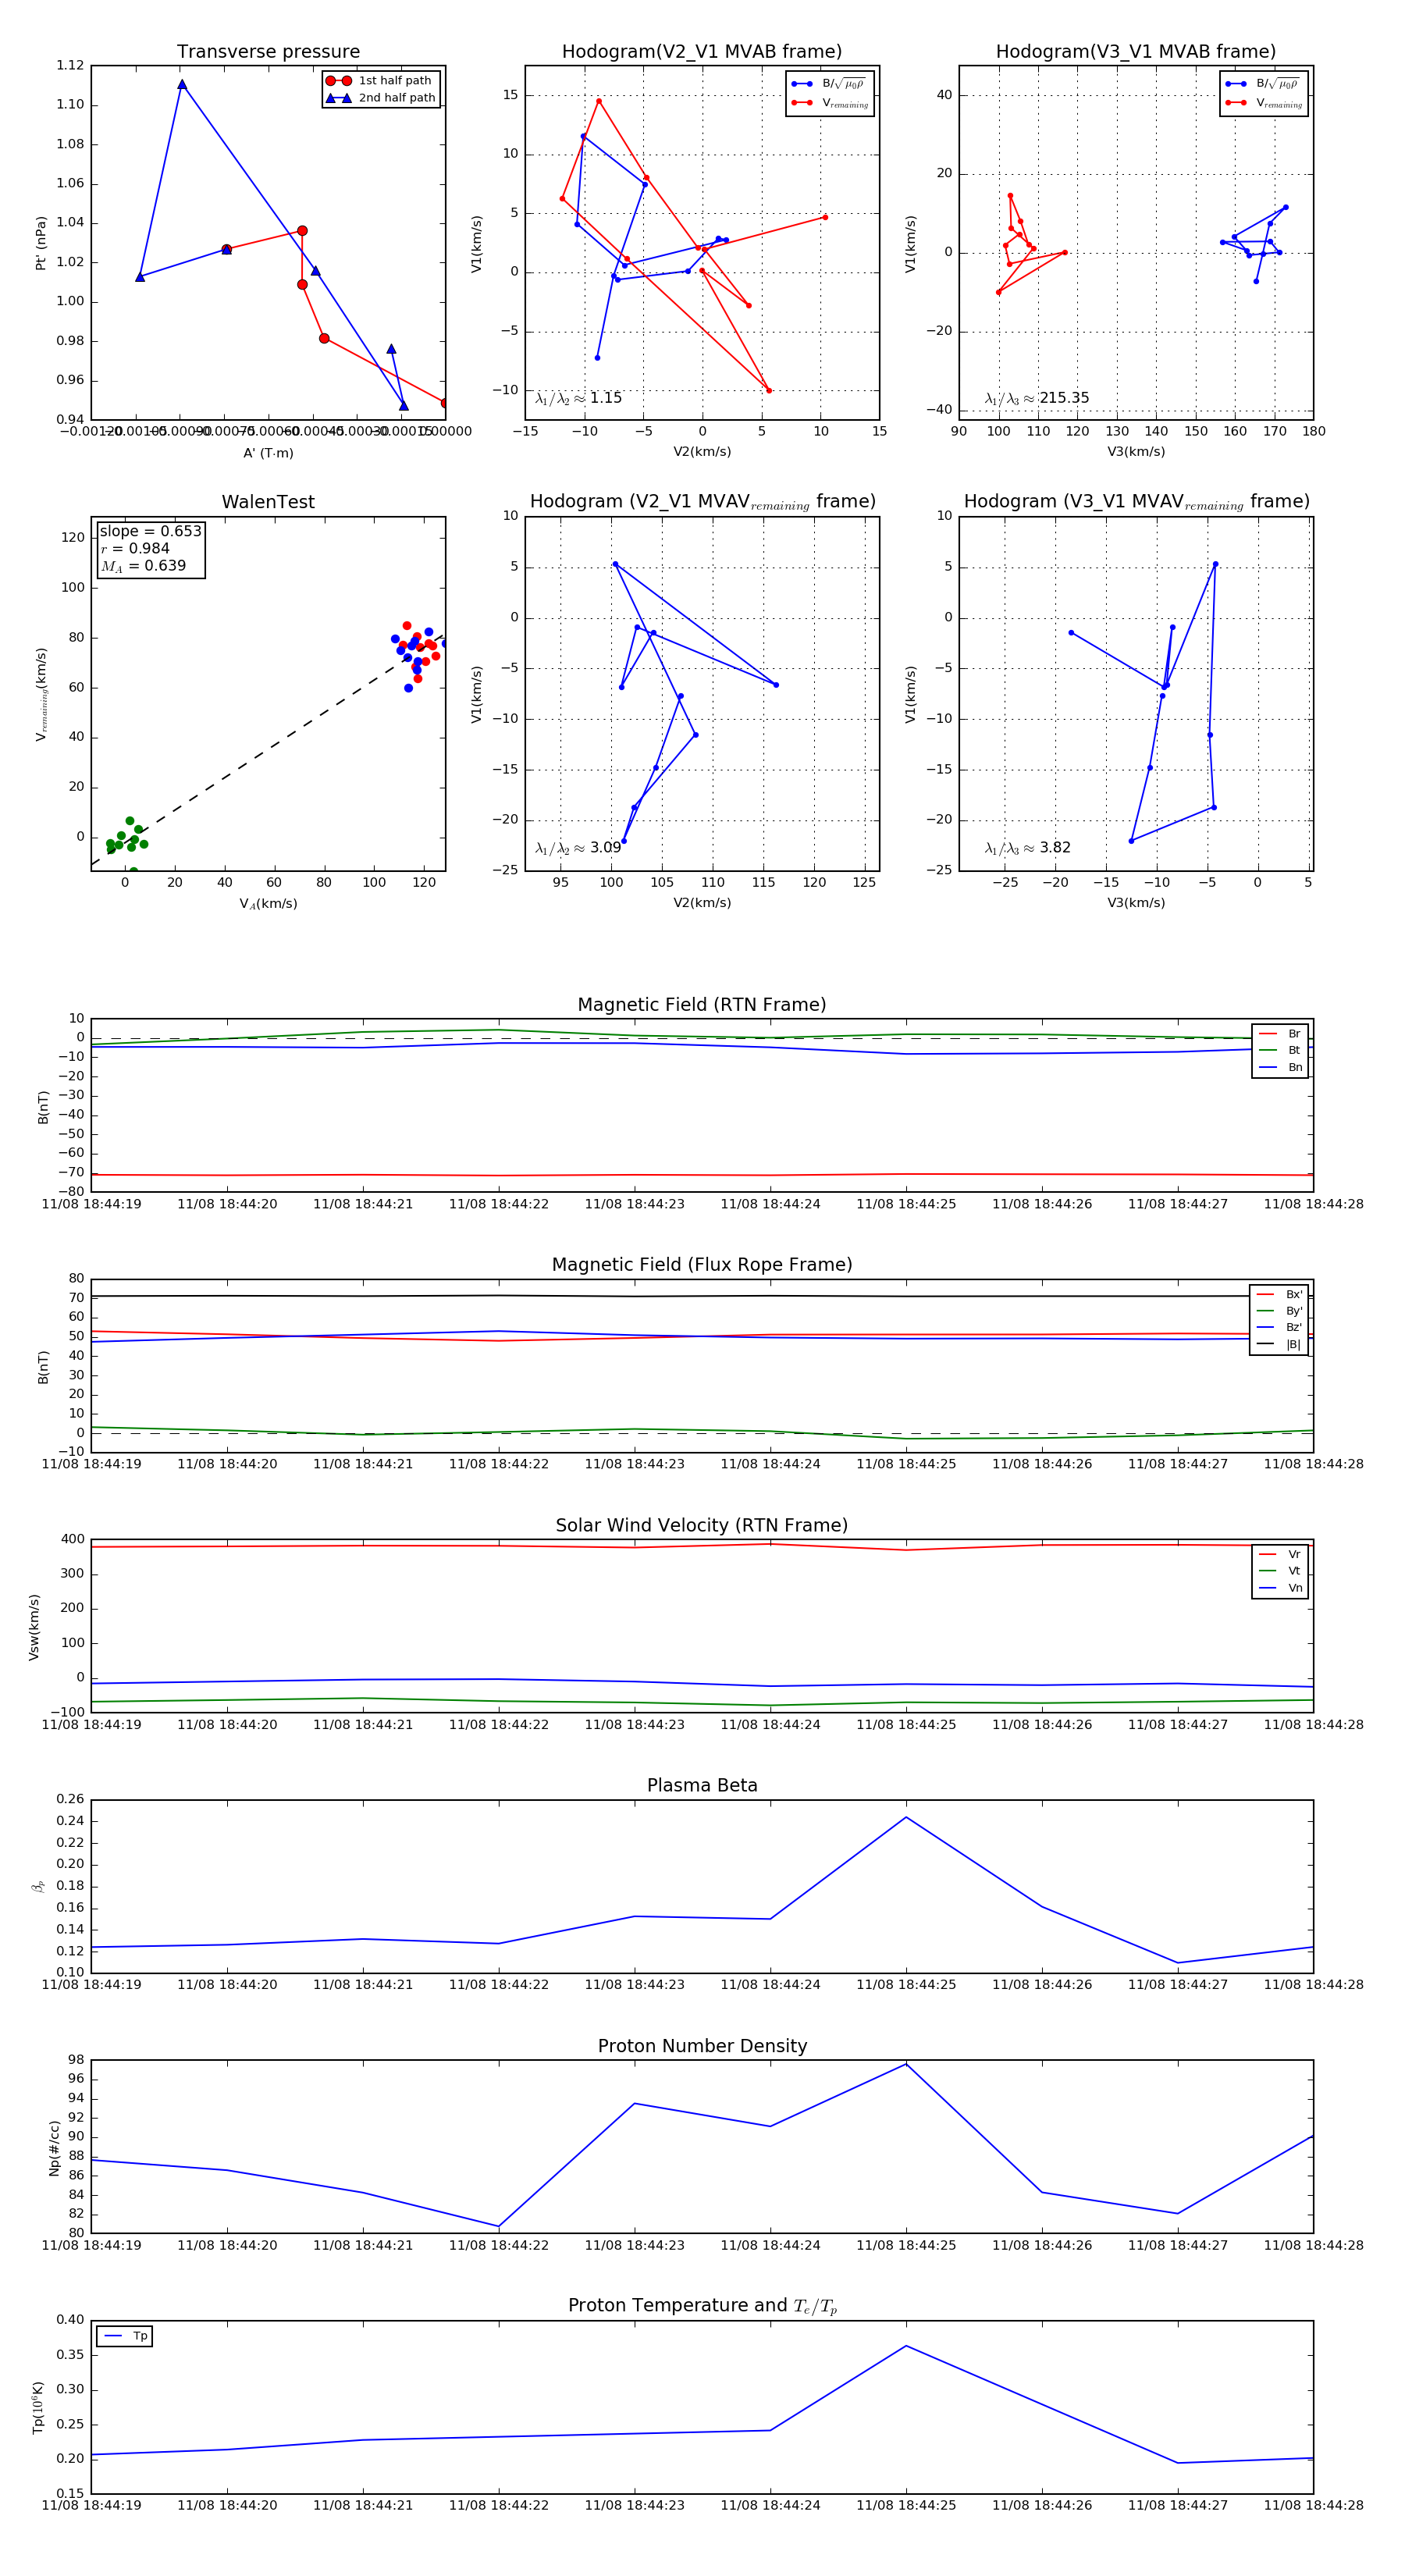The image size is (1405, 2576).
Task: Click the 'Proton Number Density' title
Action: (702, 2046)
